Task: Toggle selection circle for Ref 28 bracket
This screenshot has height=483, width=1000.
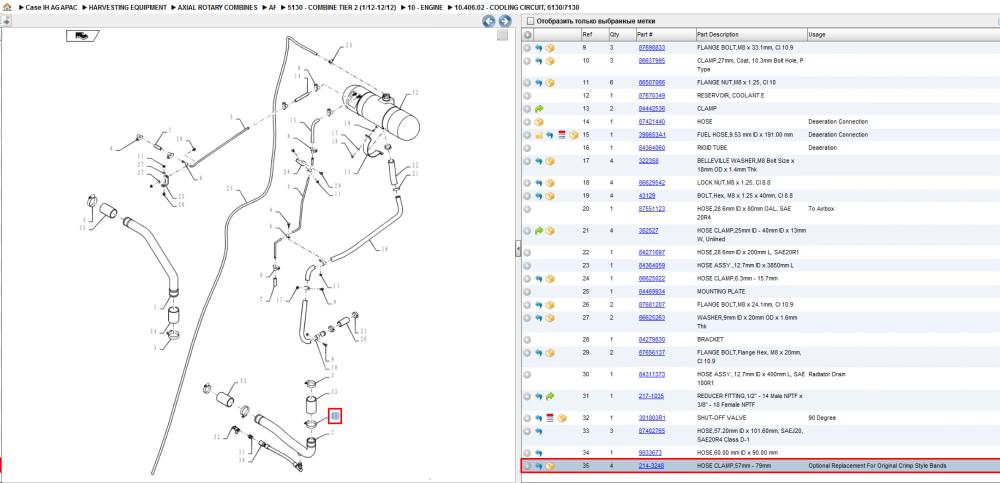Action: 527,339
